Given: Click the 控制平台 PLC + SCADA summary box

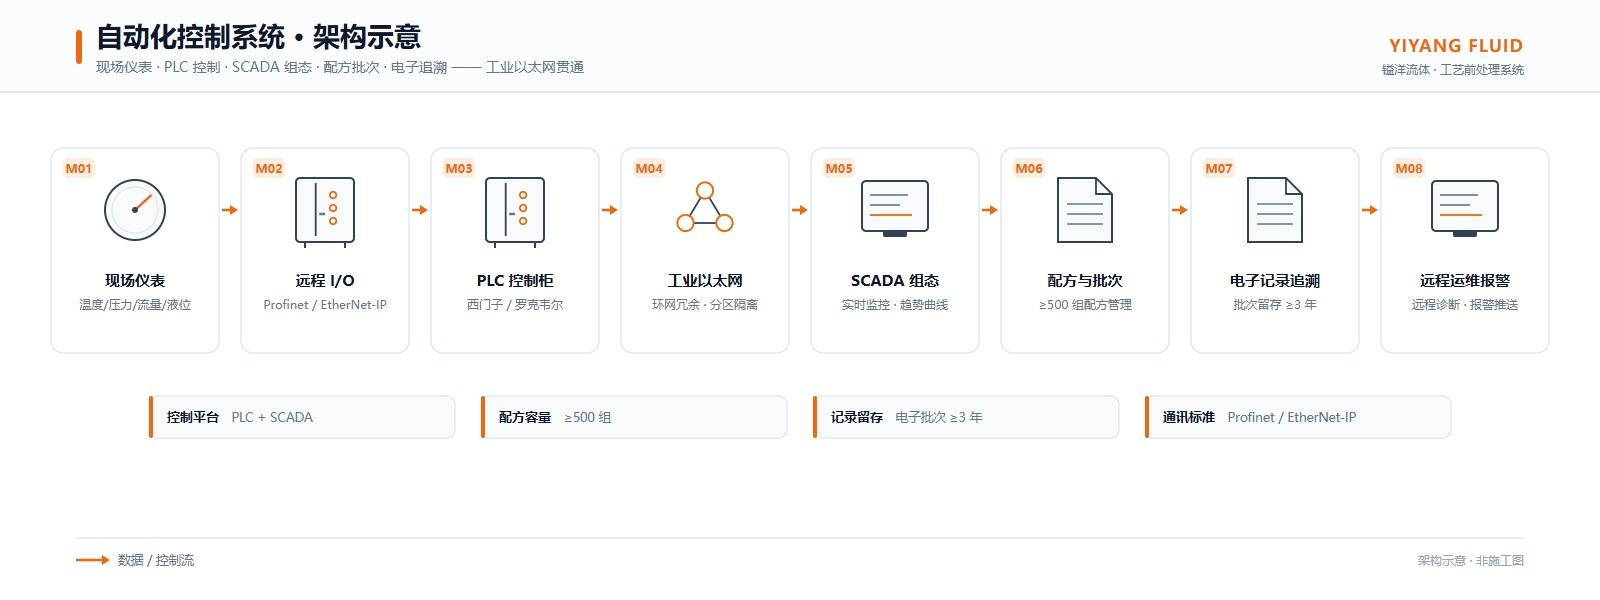Looking at the screenshot, I should [302, 417].
